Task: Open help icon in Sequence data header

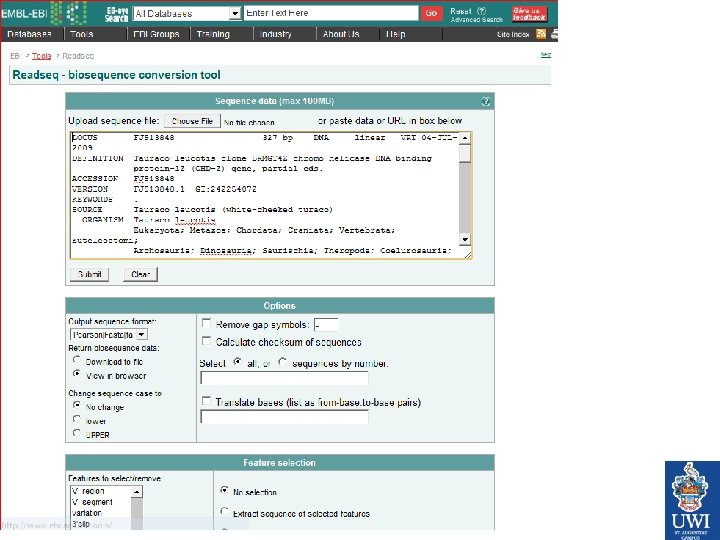Action: click(486, 101)
